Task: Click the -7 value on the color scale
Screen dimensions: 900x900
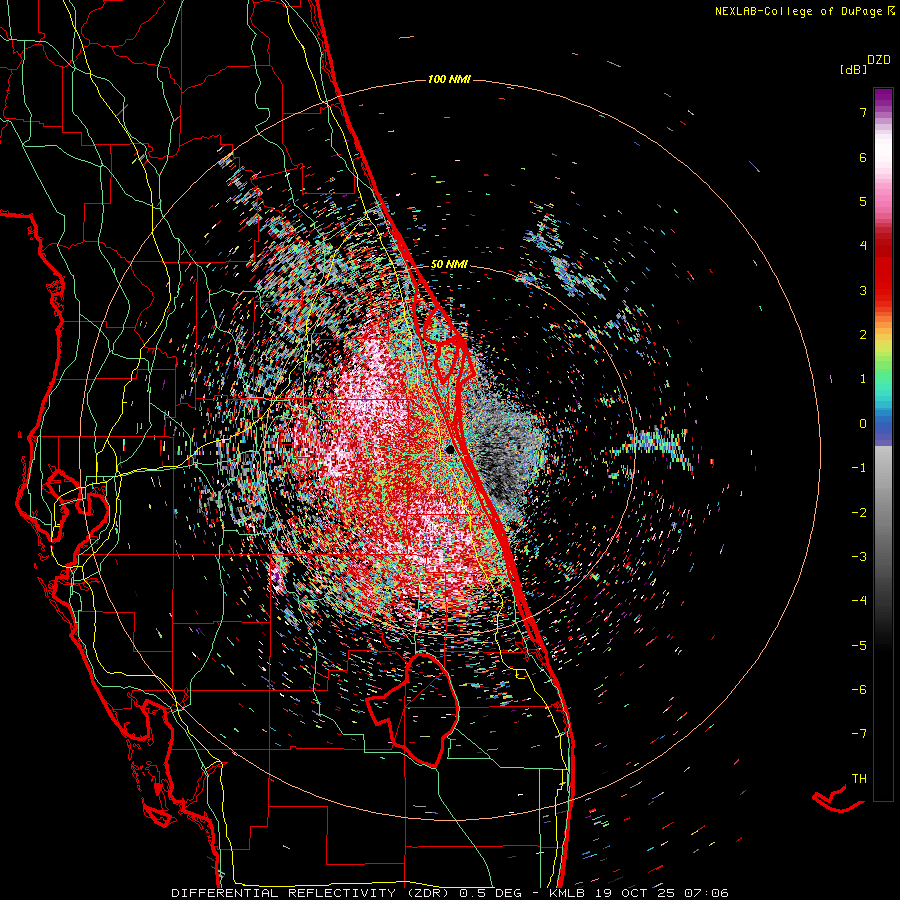Action: click(859, 734)
